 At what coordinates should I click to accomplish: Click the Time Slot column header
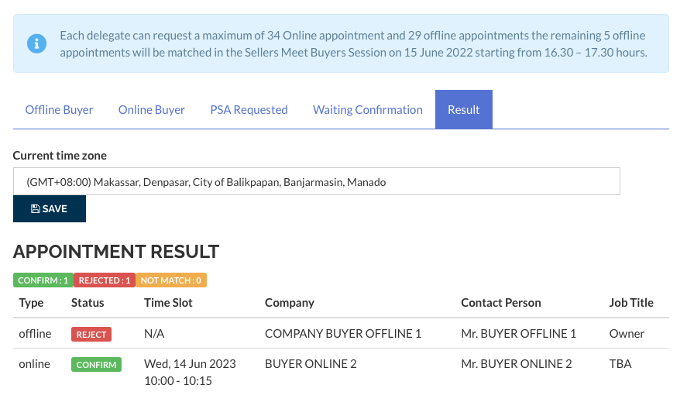coord(168,303)
